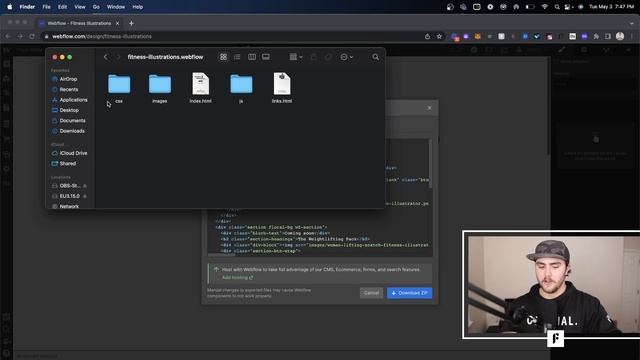The width and height of the screenshot is (640, 360).
Task: Select the OBS disk image location
Action: click(66, 186)
